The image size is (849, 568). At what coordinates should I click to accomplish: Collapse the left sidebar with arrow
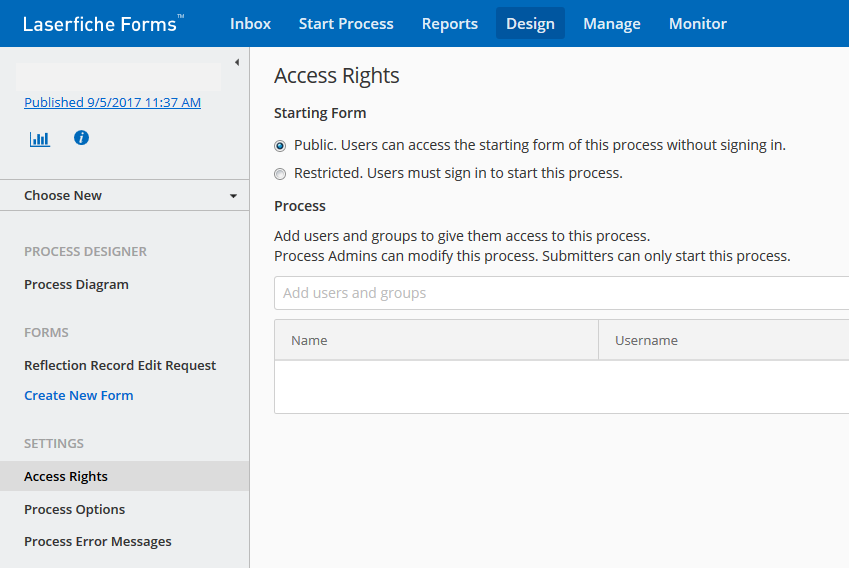click(237, 62)
